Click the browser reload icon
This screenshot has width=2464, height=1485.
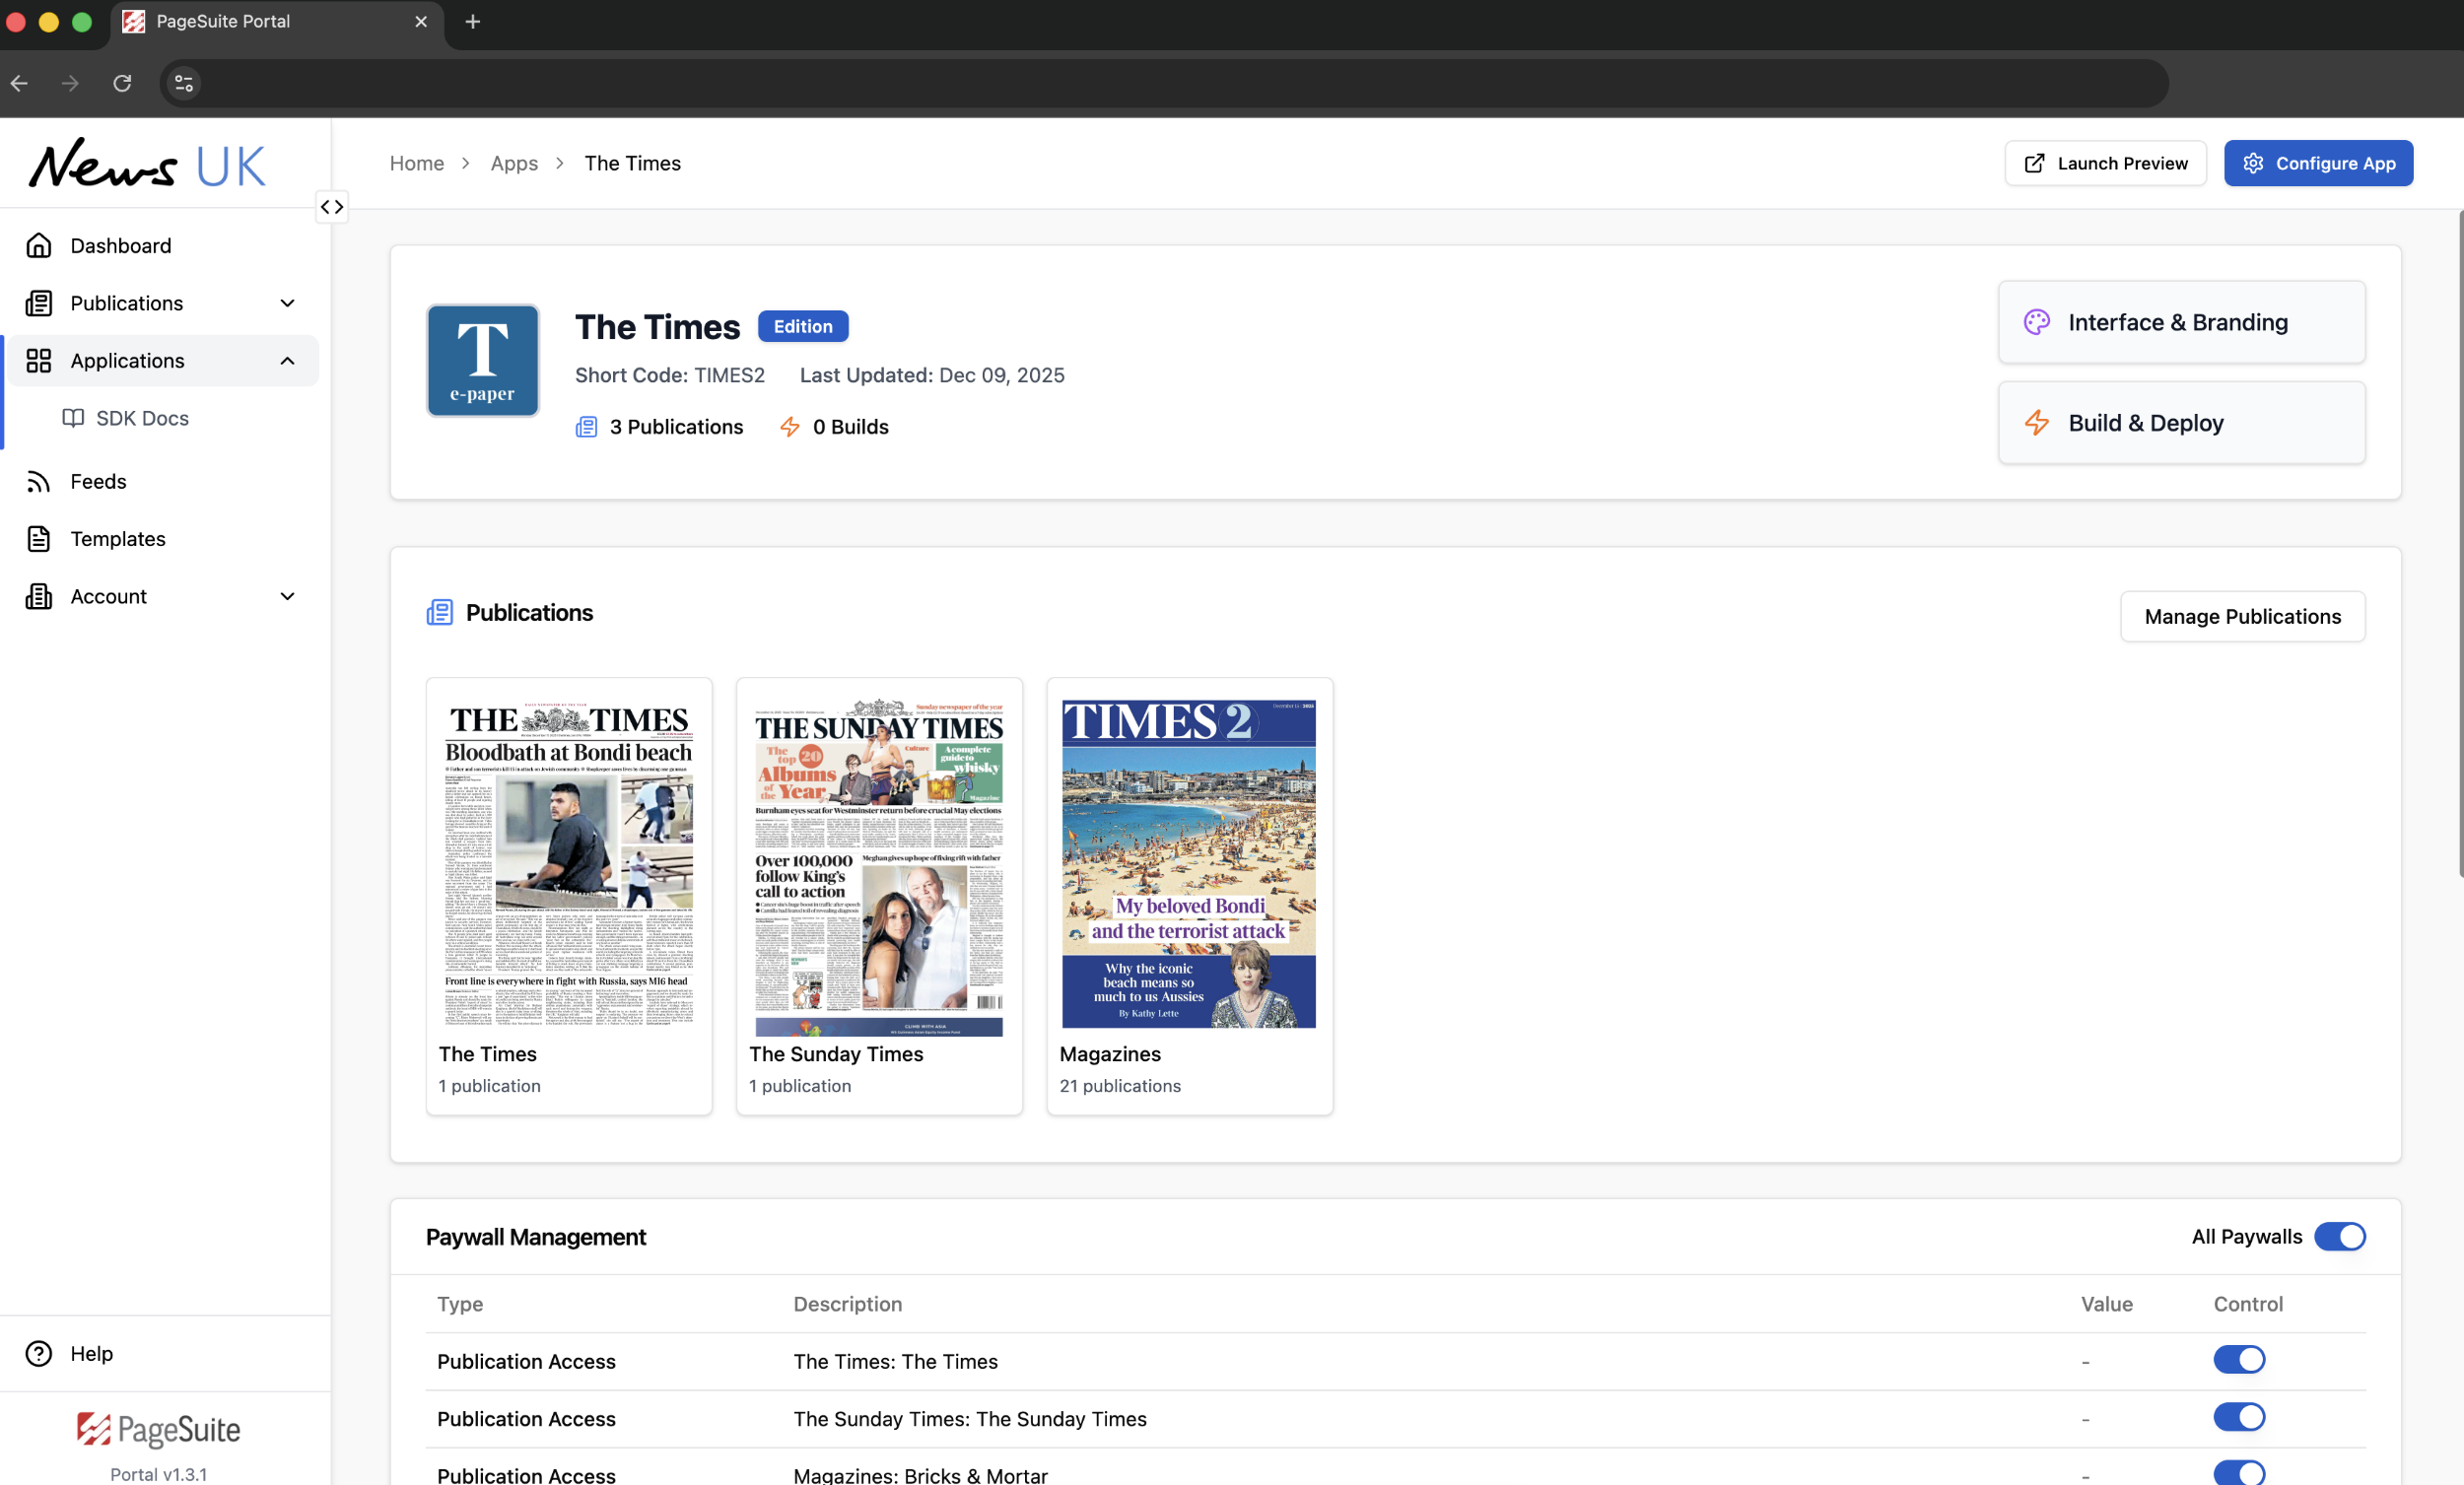pos(122,83)
